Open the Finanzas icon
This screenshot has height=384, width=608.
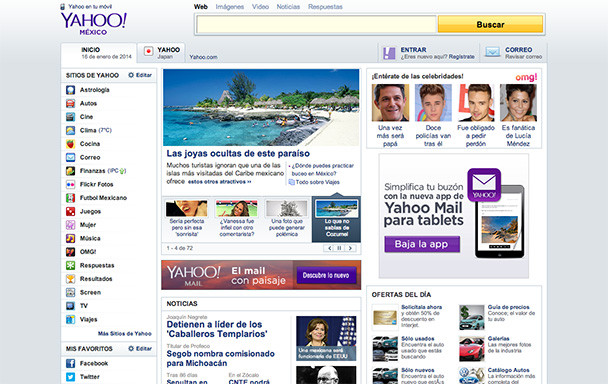70,171
